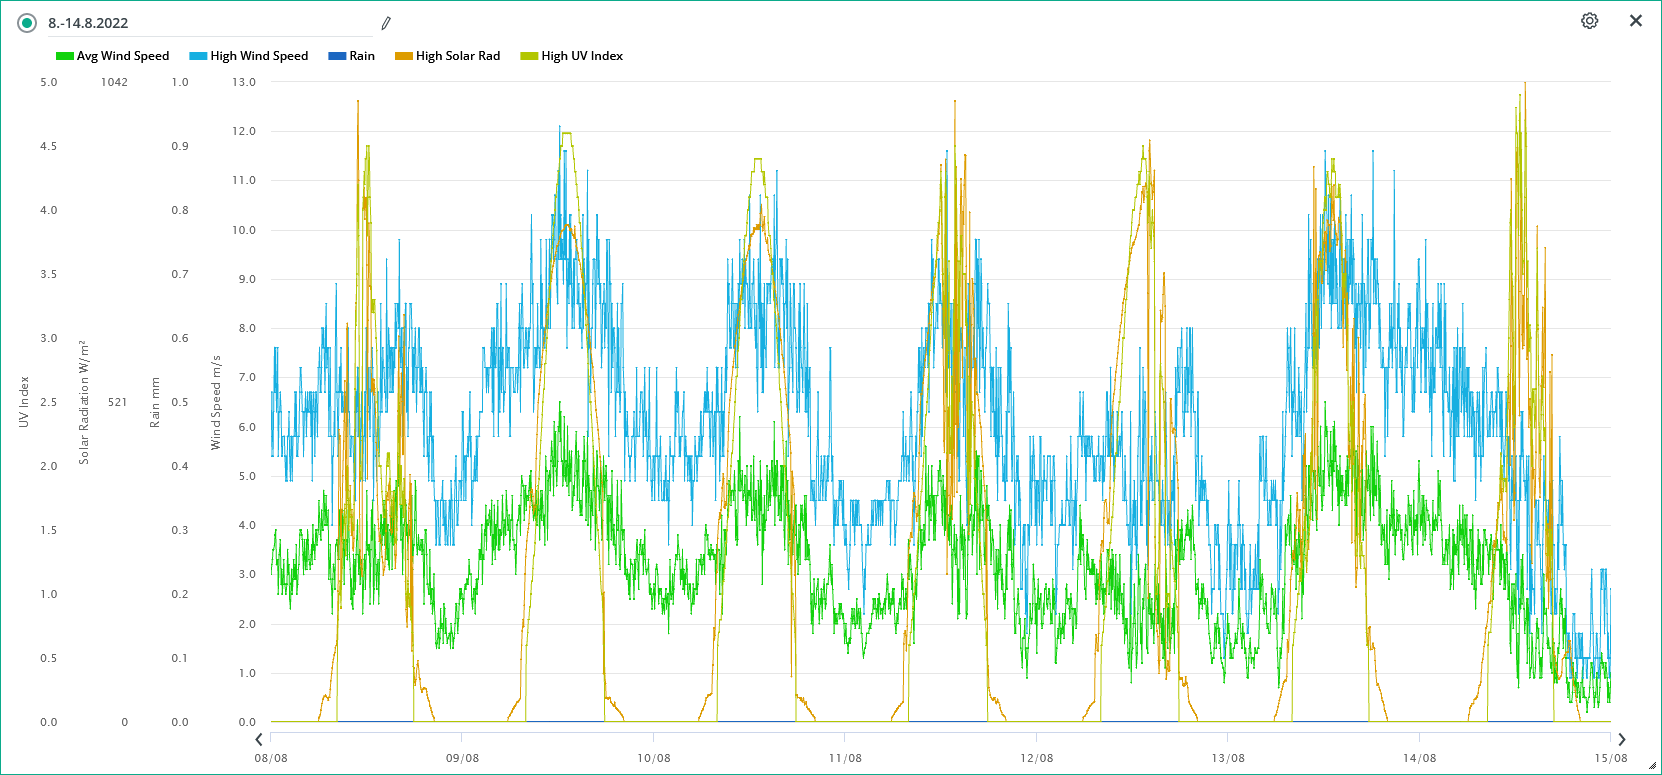Go to previous period with left chevron
The height and width of the screenshot is (775, 1662).
click(x=259, y=740)
